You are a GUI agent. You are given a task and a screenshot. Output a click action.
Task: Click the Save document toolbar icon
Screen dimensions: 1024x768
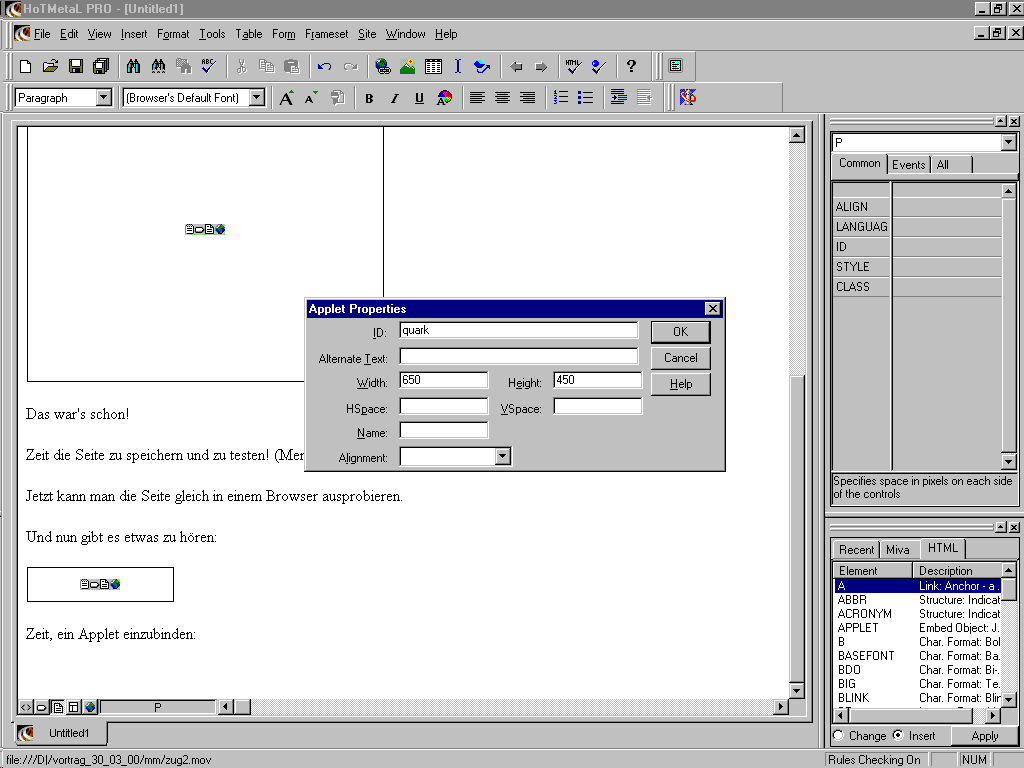point(75,67)
